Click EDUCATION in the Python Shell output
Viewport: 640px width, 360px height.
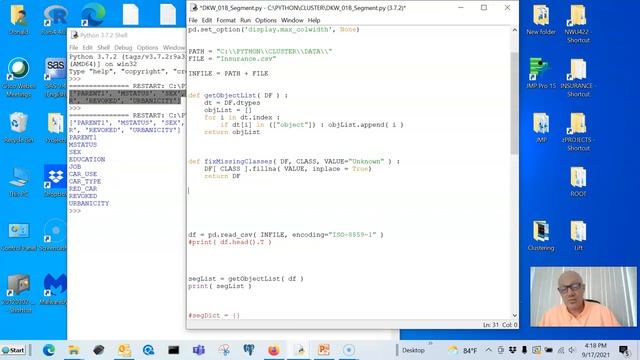(x=87, y=159)
